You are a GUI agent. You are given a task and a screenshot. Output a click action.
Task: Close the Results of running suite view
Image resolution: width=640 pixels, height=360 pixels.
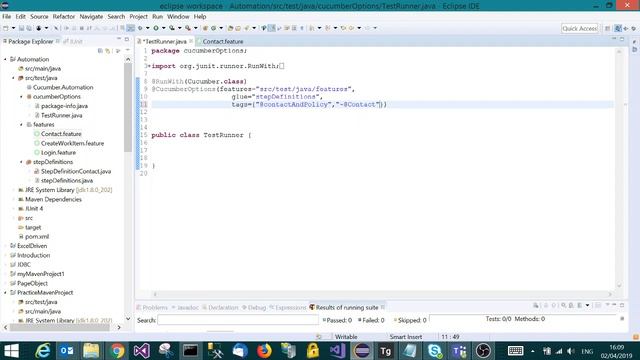pyautogui.click(x=382, y=307)
